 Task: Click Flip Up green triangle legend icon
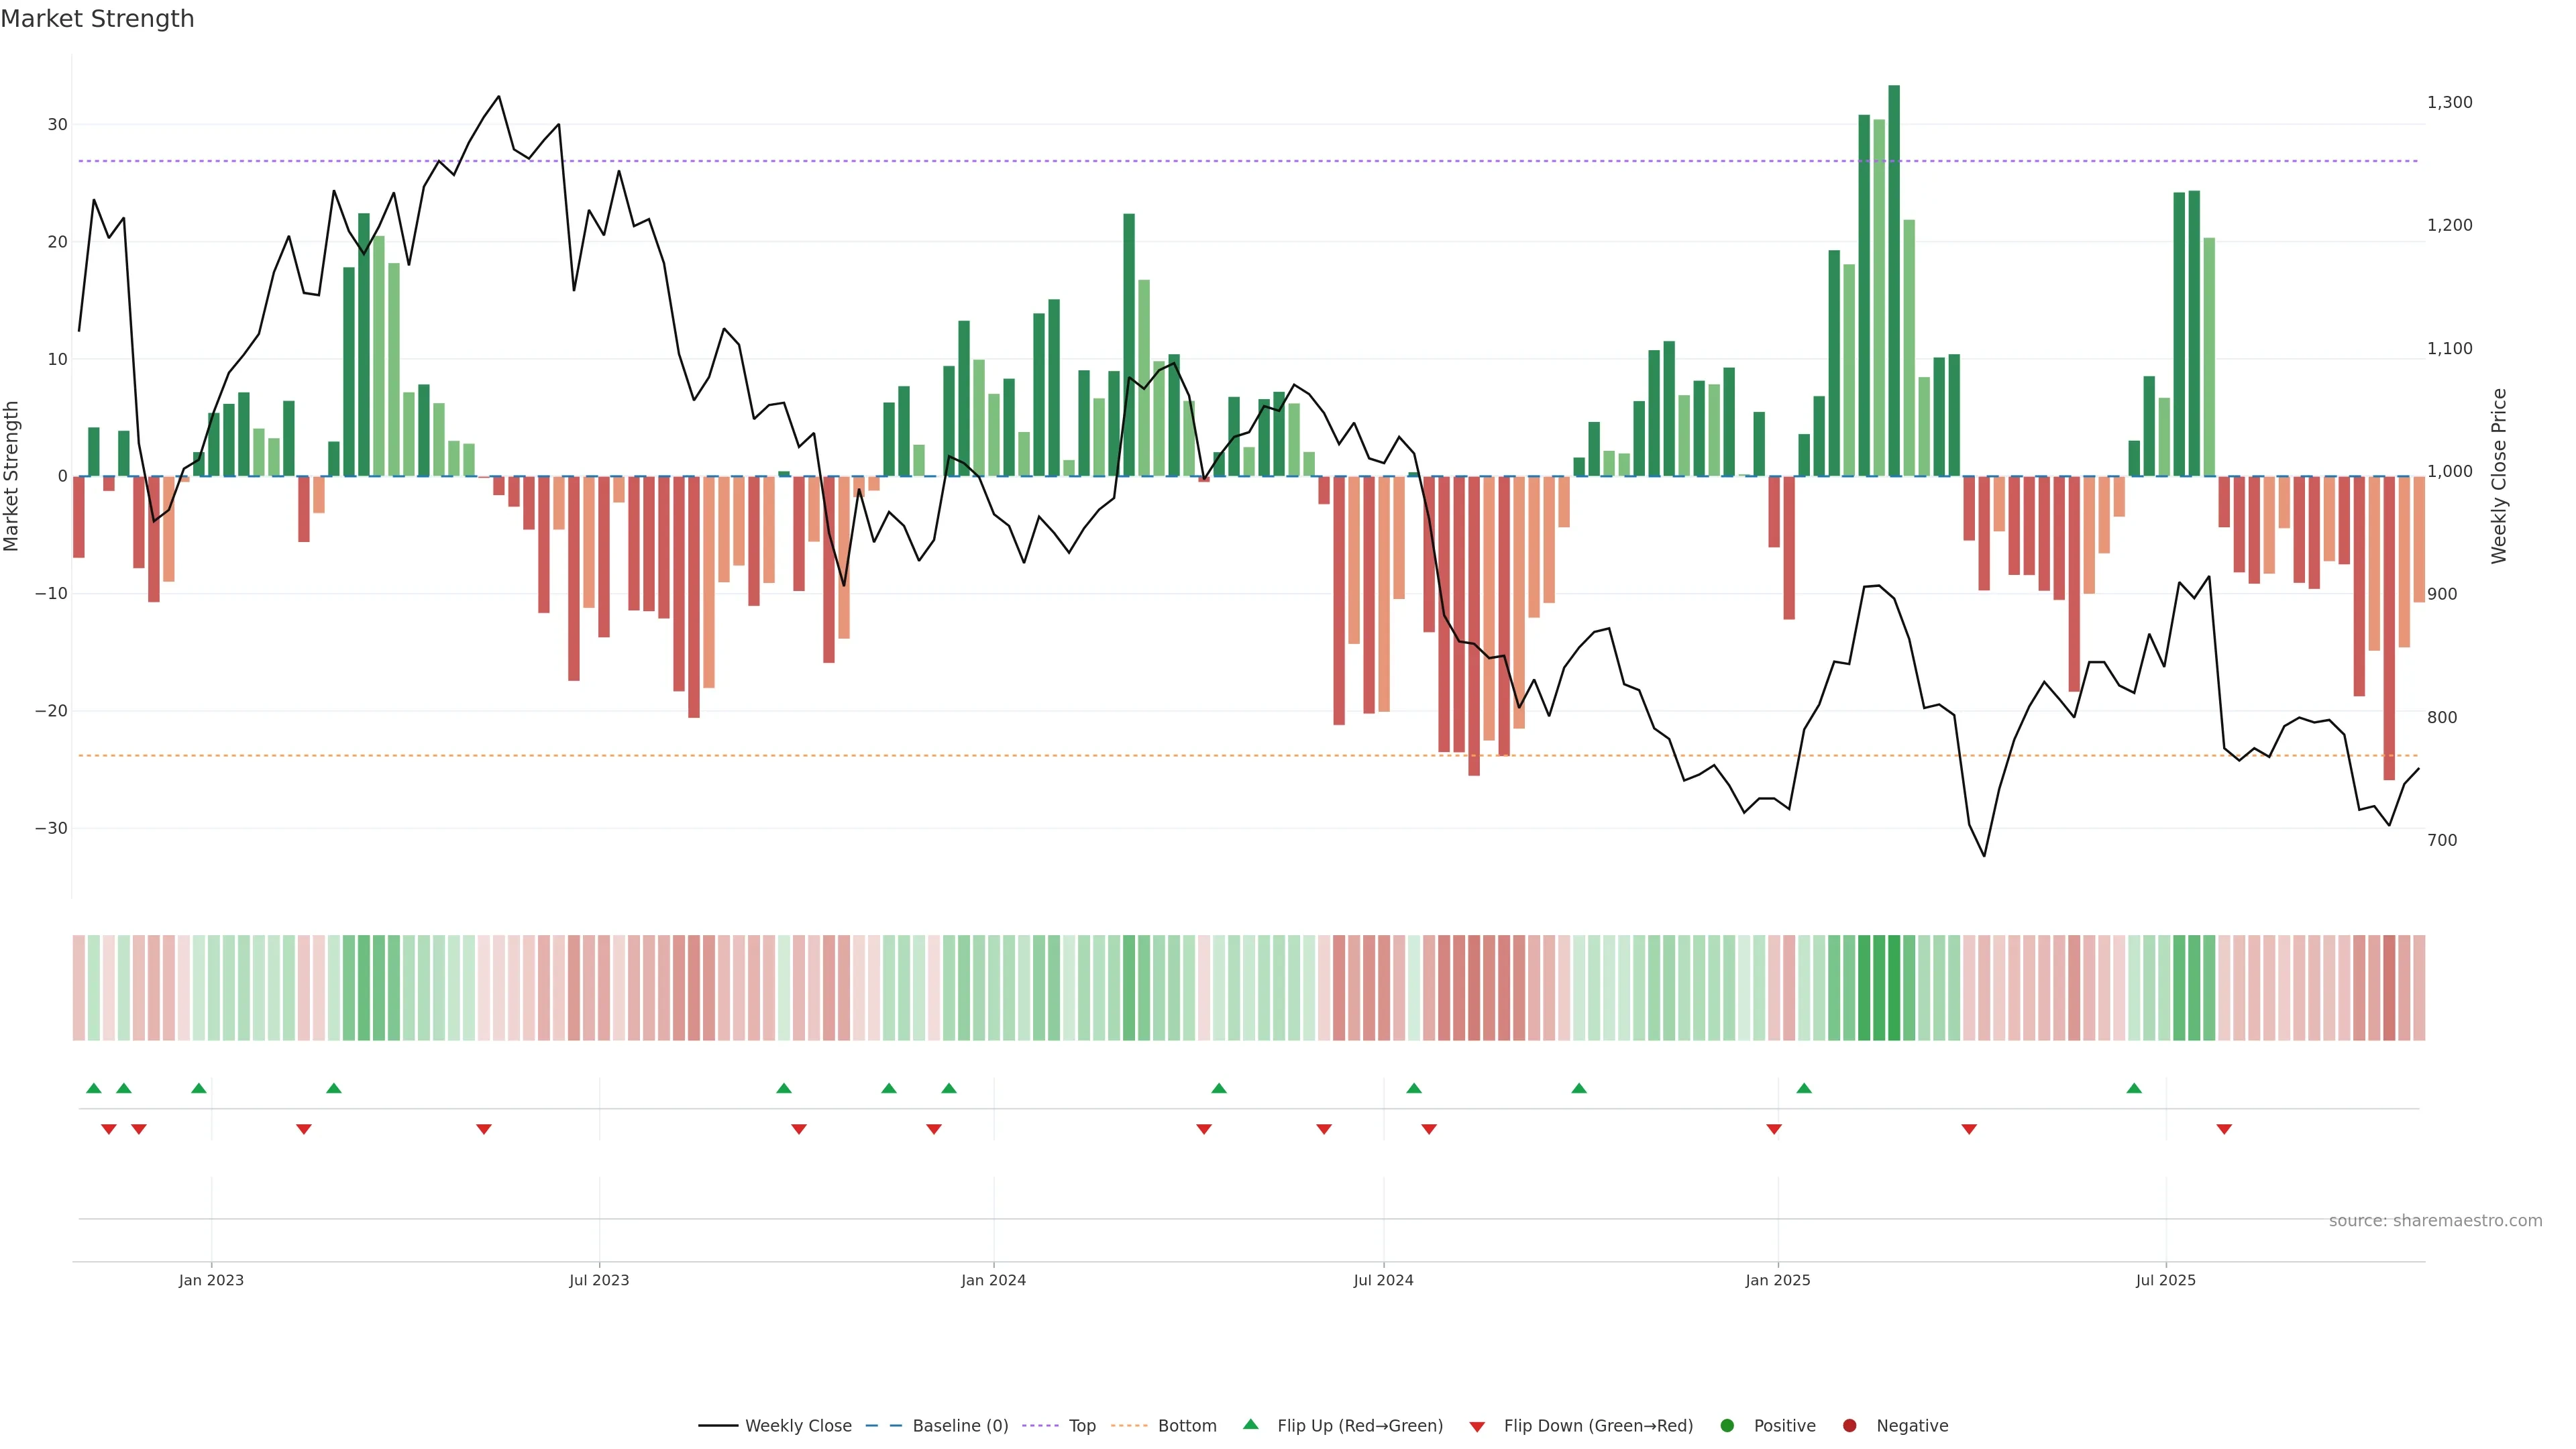pyautogui.click(x=1250, y=1425)
